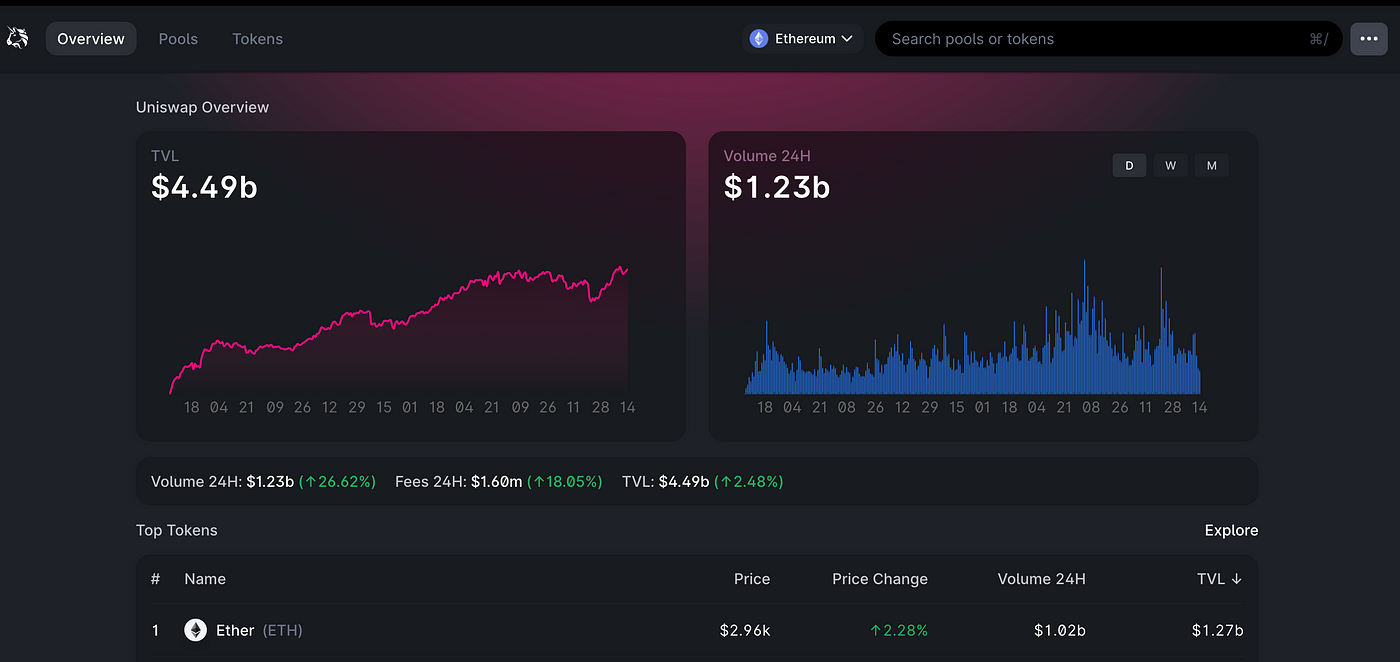Click the 2.48% TVL change figure

749,482
